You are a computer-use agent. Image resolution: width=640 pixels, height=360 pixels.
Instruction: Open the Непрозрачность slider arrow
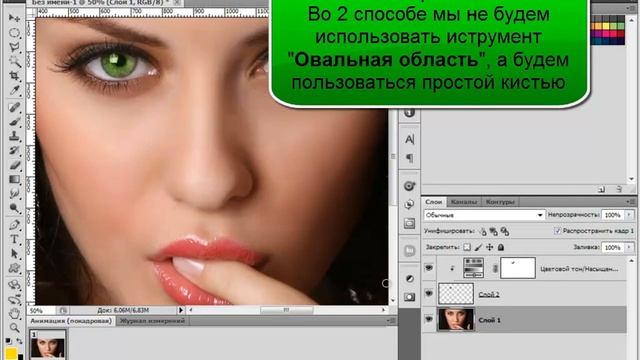tap(629, 215)
